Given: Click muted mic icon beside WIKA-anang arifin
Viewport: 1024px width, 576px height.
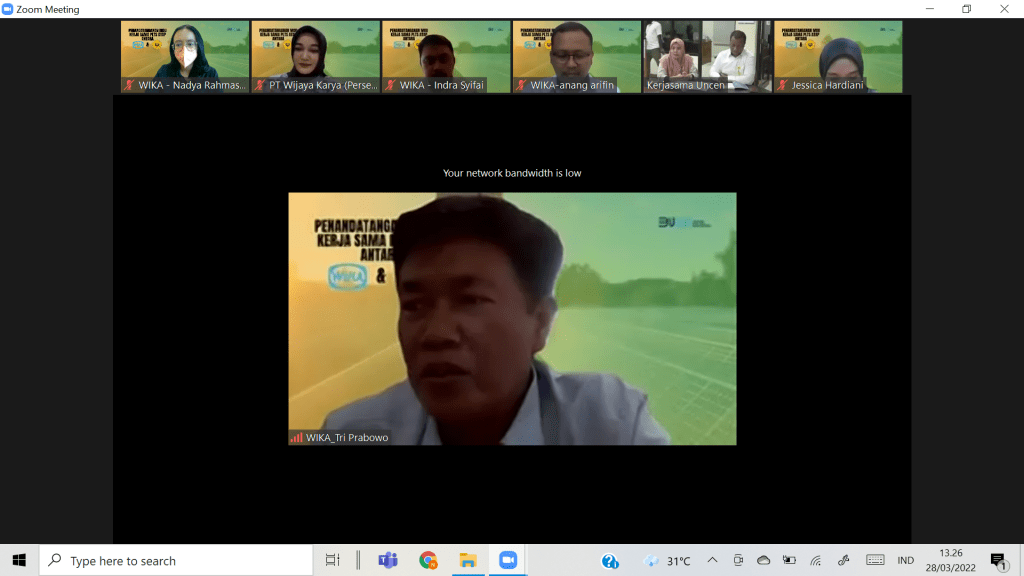Looking at the screenshot, I should [521, 85].
